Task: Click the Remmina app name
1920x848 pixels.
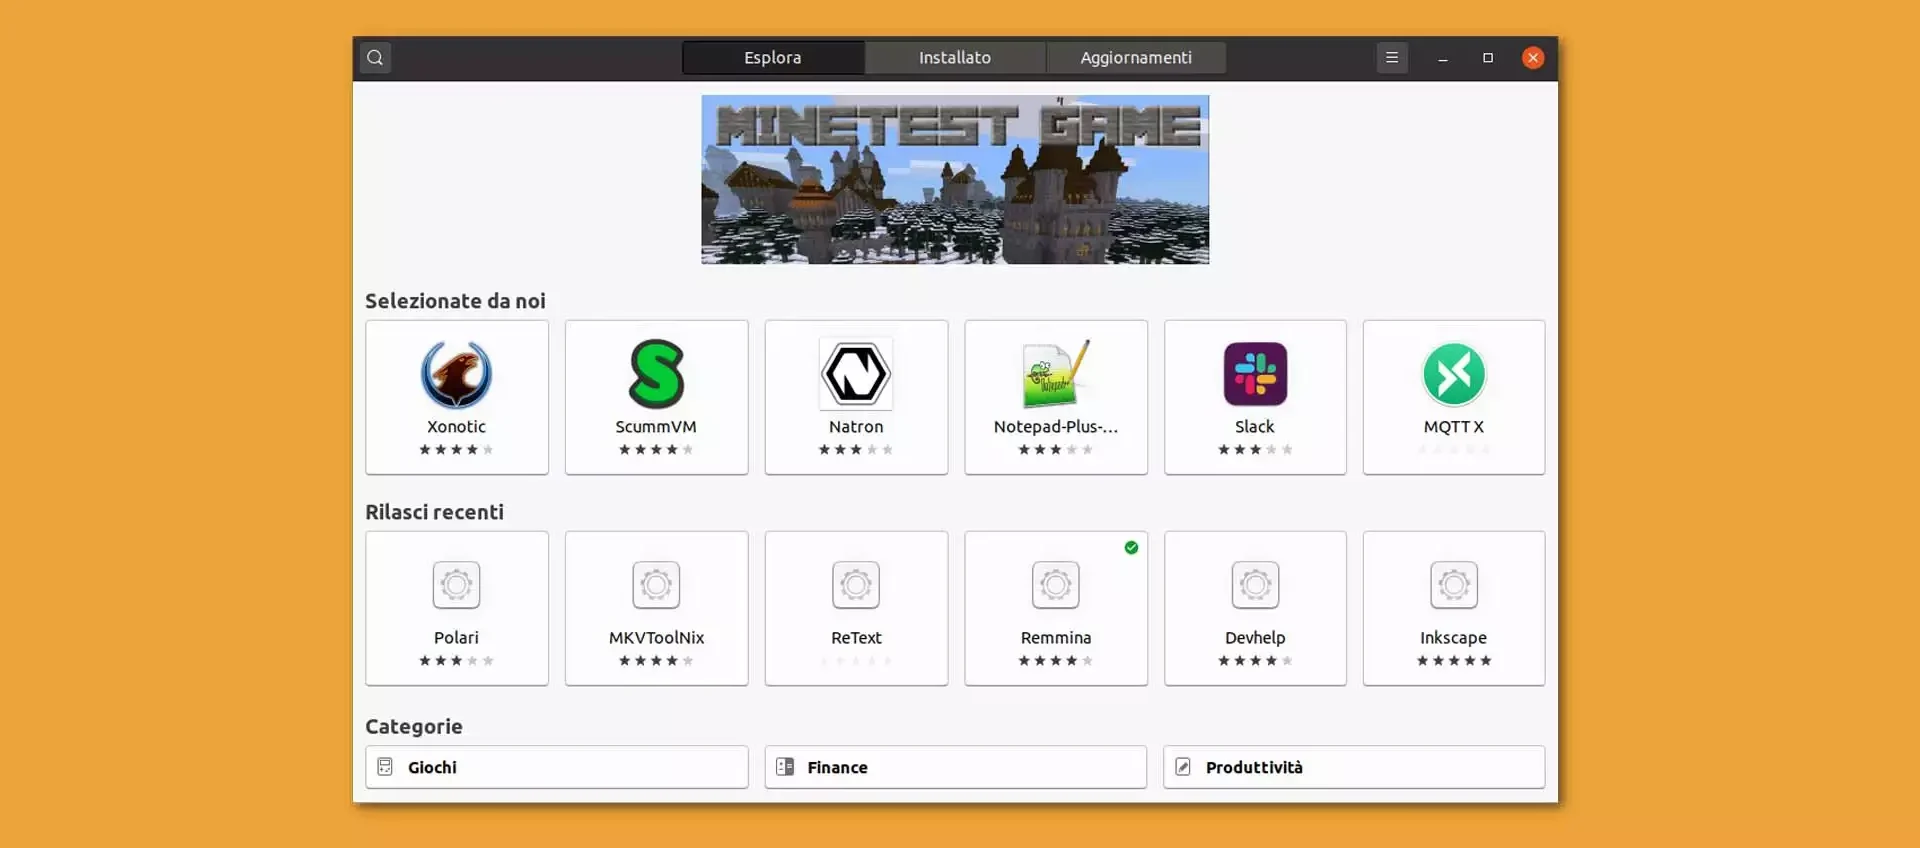Action: pyautogui.click(x=1056, y=638)
